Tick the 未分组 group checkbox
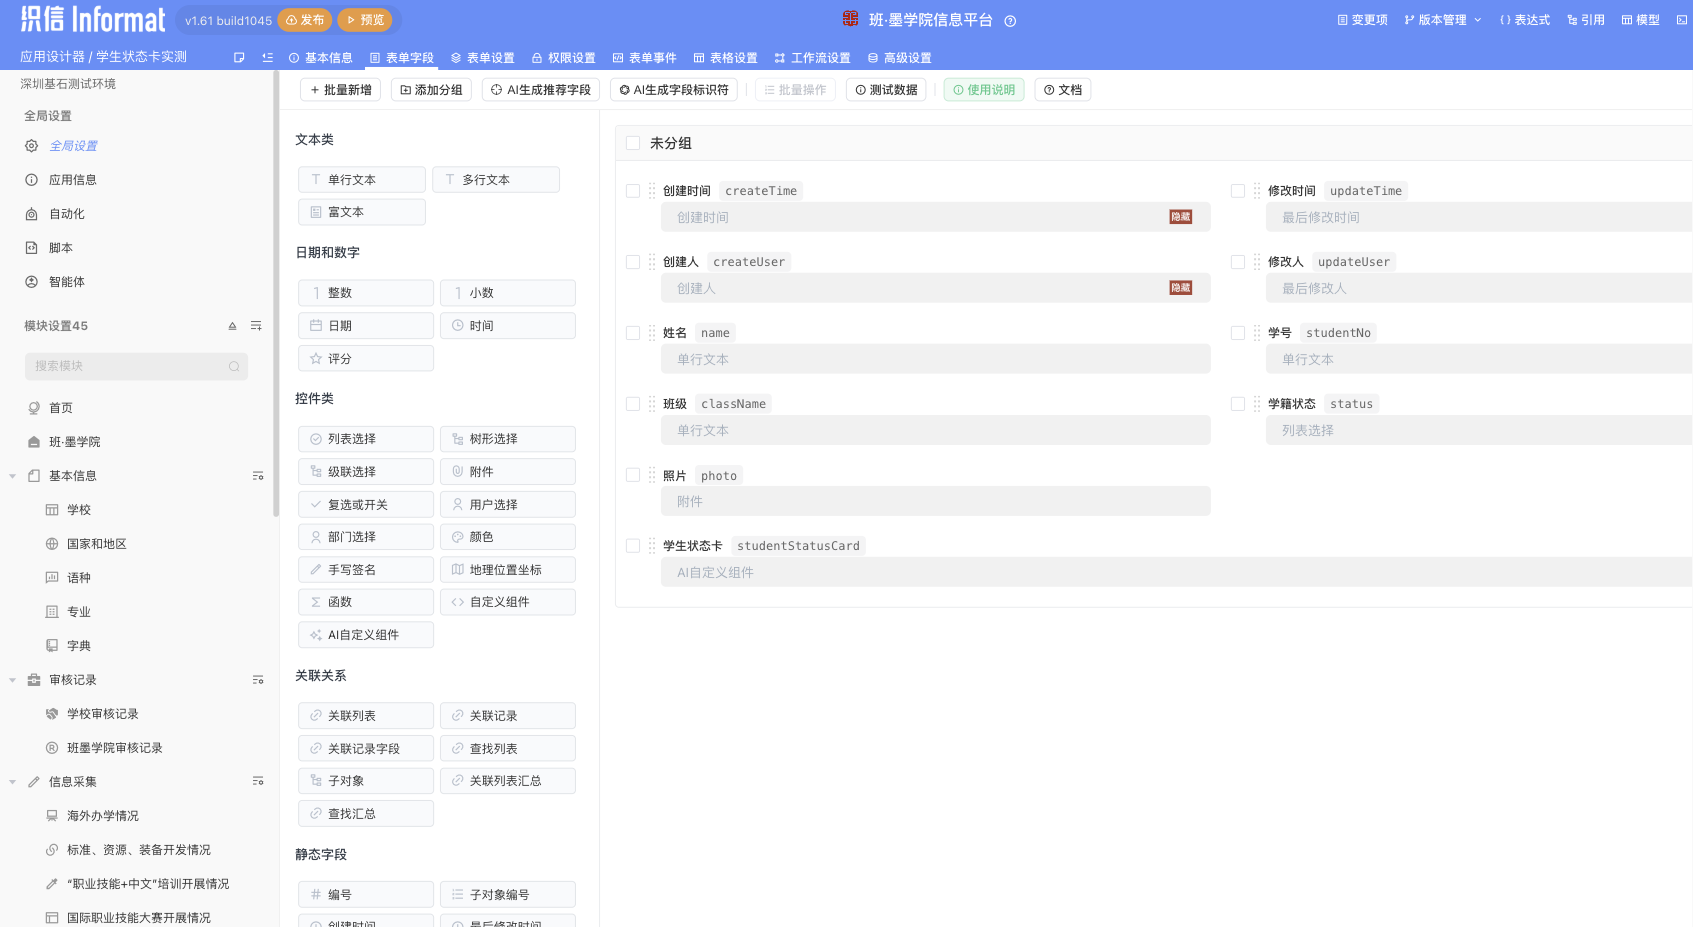Image resolution: width=1693 pixels, height=927 pixels. (633, 143)
